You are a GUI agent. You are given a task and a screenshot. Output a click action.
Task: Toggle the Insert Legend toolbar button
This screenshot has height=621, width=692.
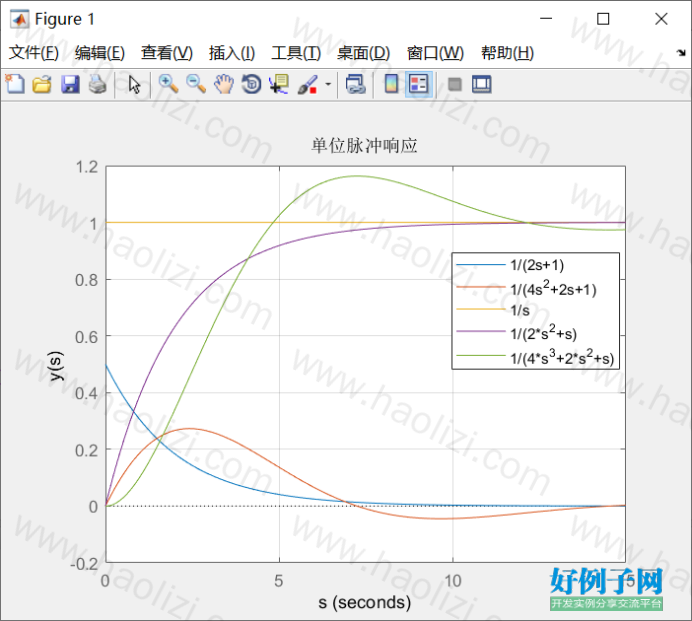pos(418,84)
